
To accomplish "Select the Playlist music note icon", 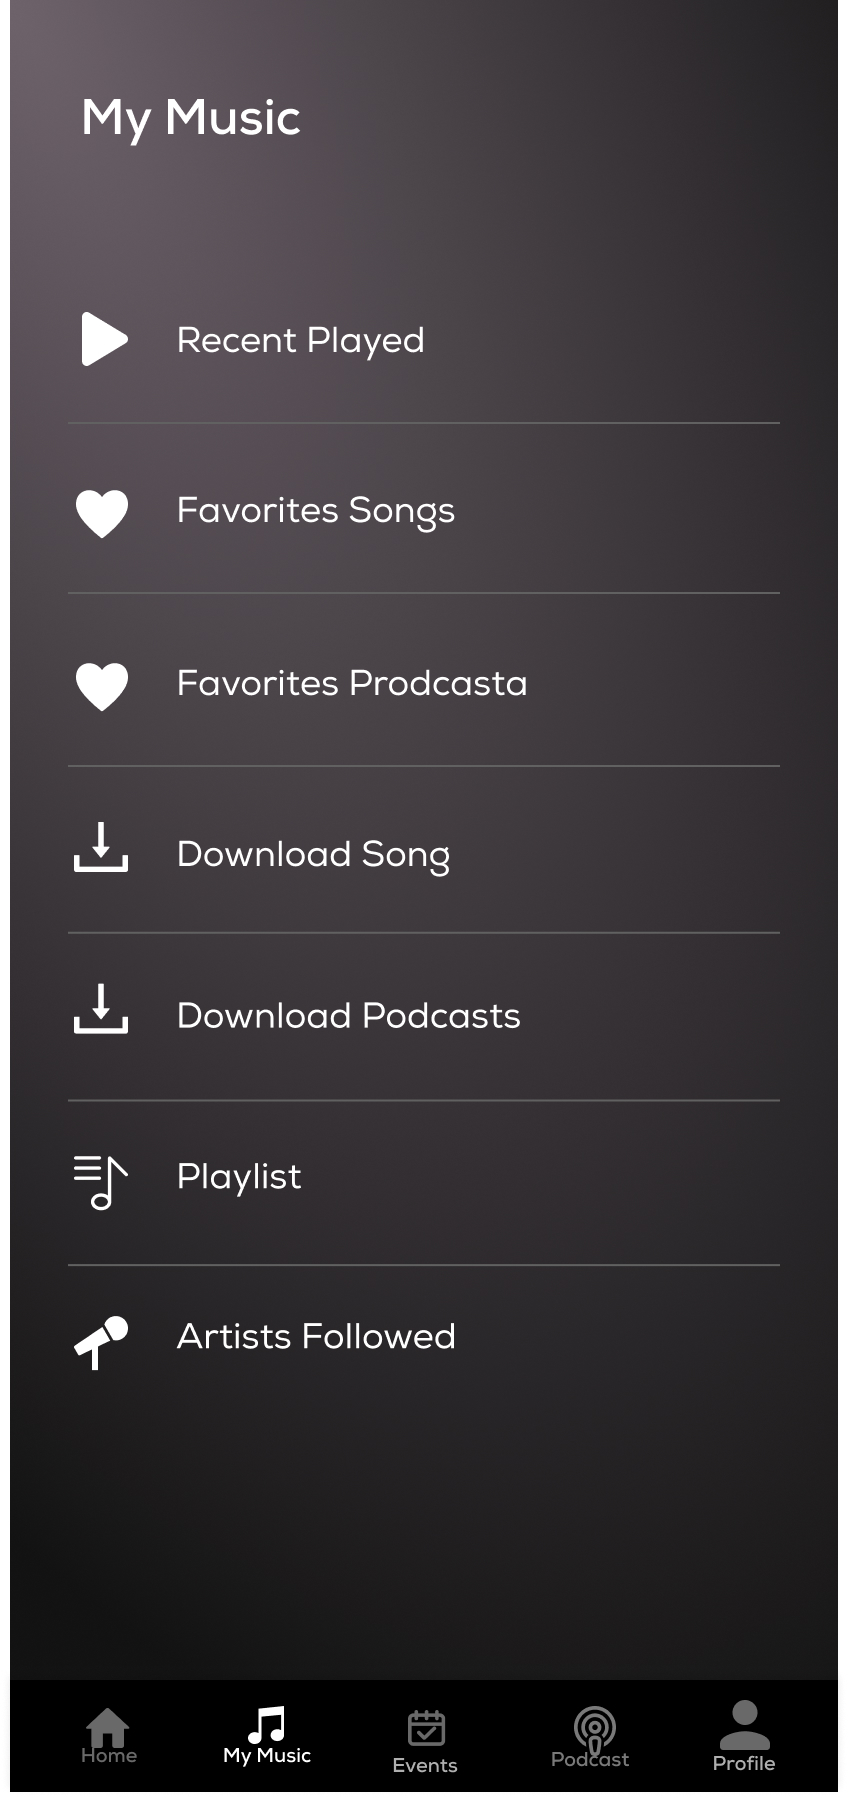I will 101,1181.
